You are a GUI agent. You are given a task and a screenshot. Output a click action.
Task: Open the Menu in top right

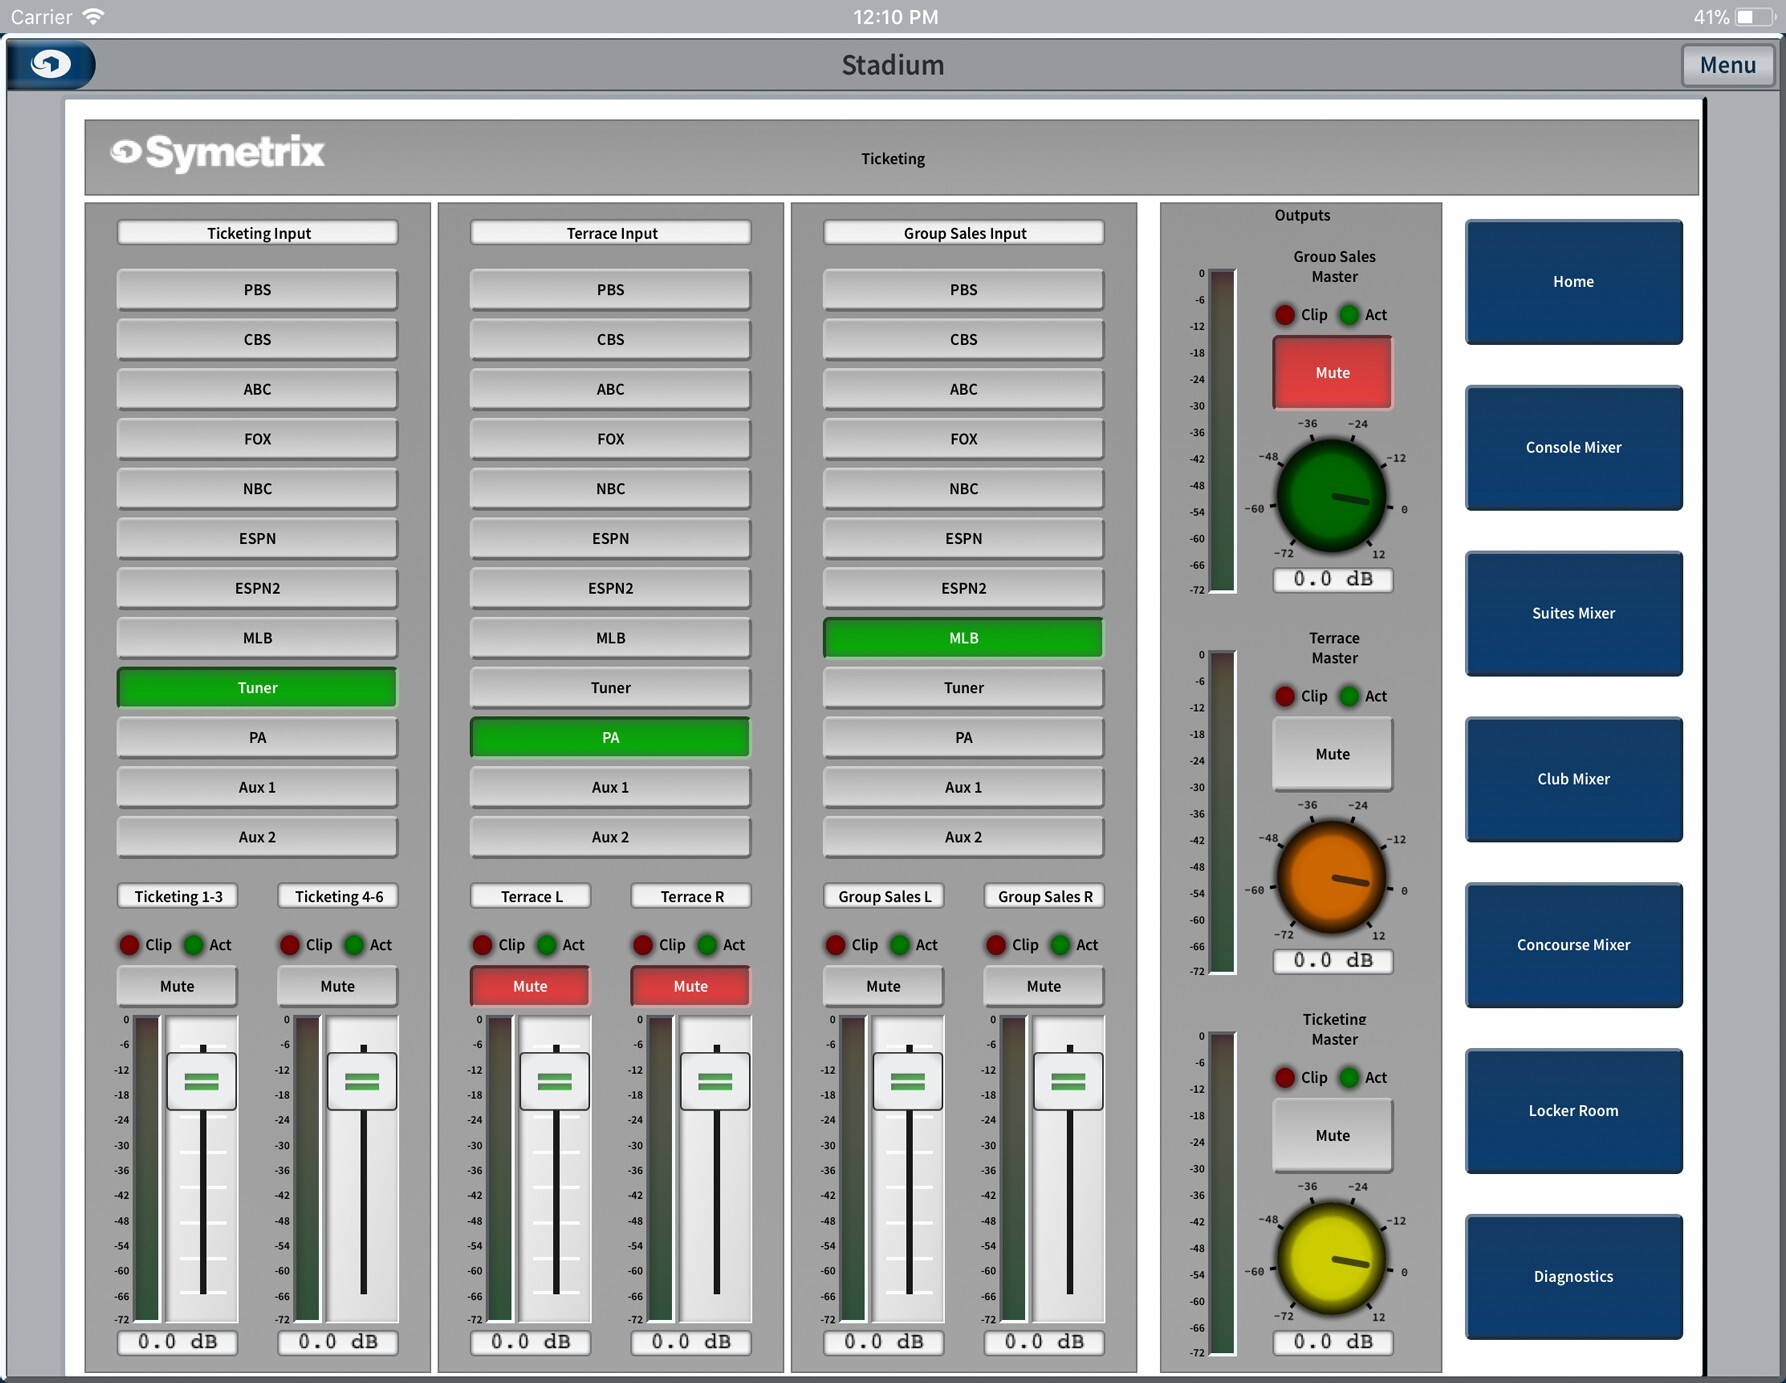(x=1727, y=65)
